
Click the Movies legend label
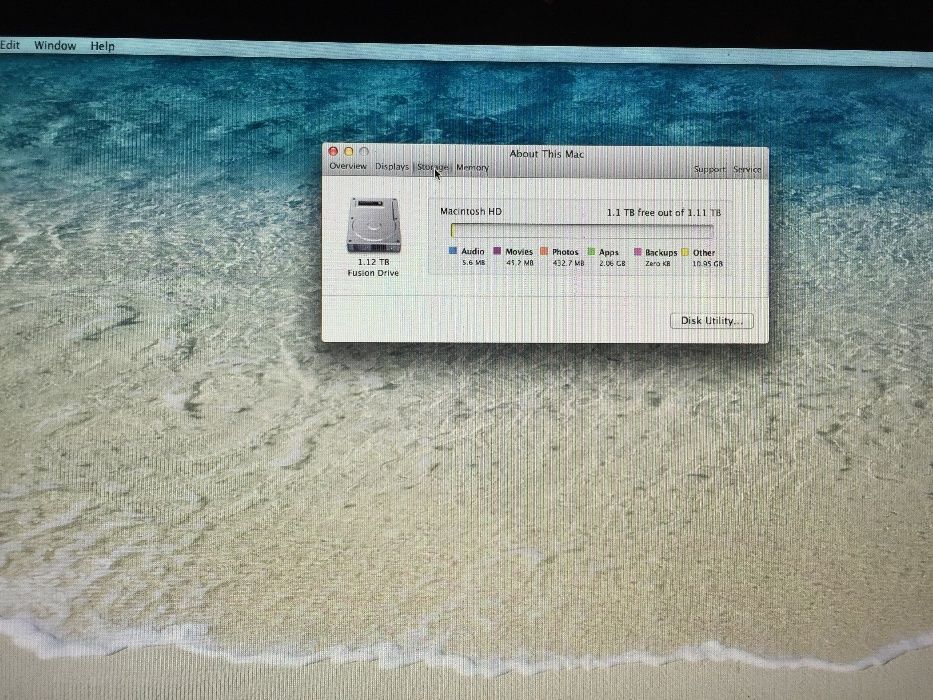[x=519, y=252]
